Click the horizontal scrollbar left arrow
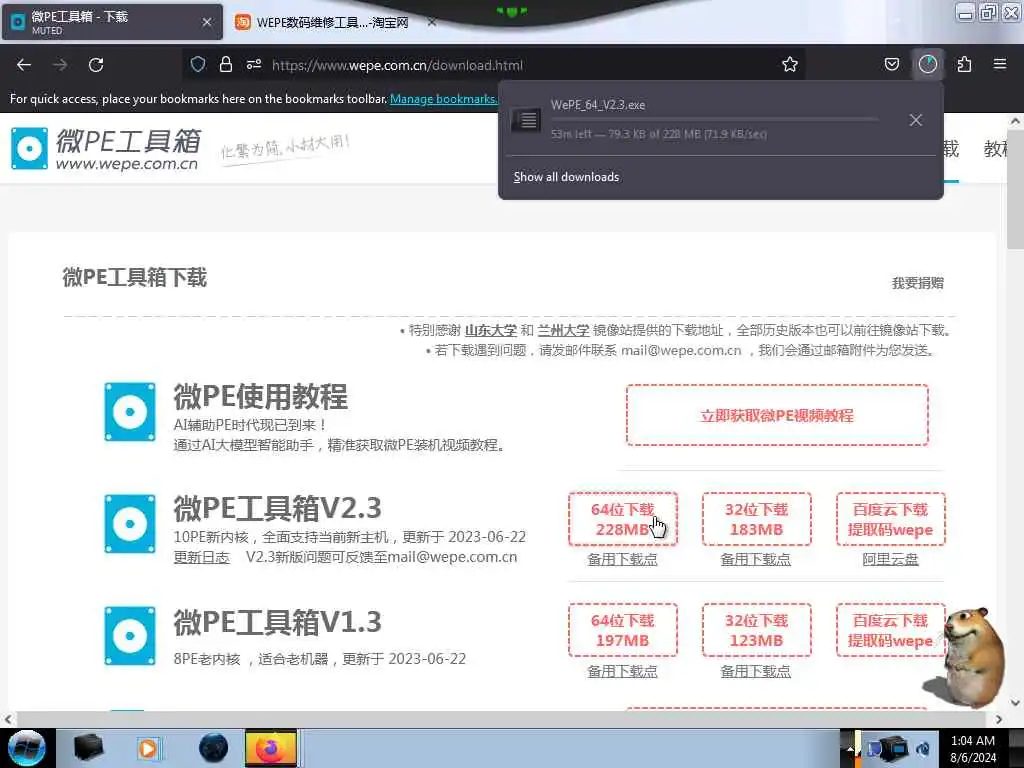Image resolution: width=1024 pixels, height=768 pixels. tap(8, 719)
